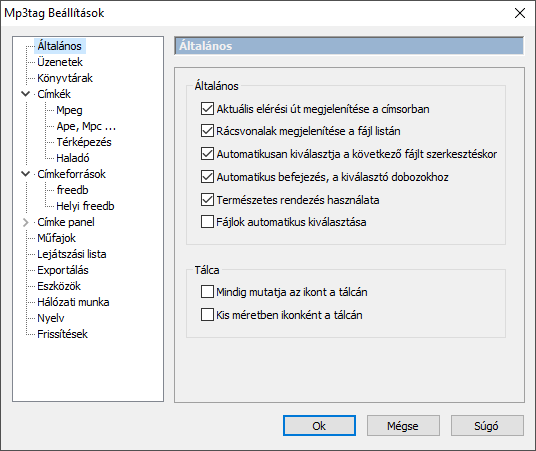This screenshot has width=536, height=451.
Task: Toggle 'Aktuális elérési út megjelenítése a címsorban' checkbox
Action: (207, 109)
